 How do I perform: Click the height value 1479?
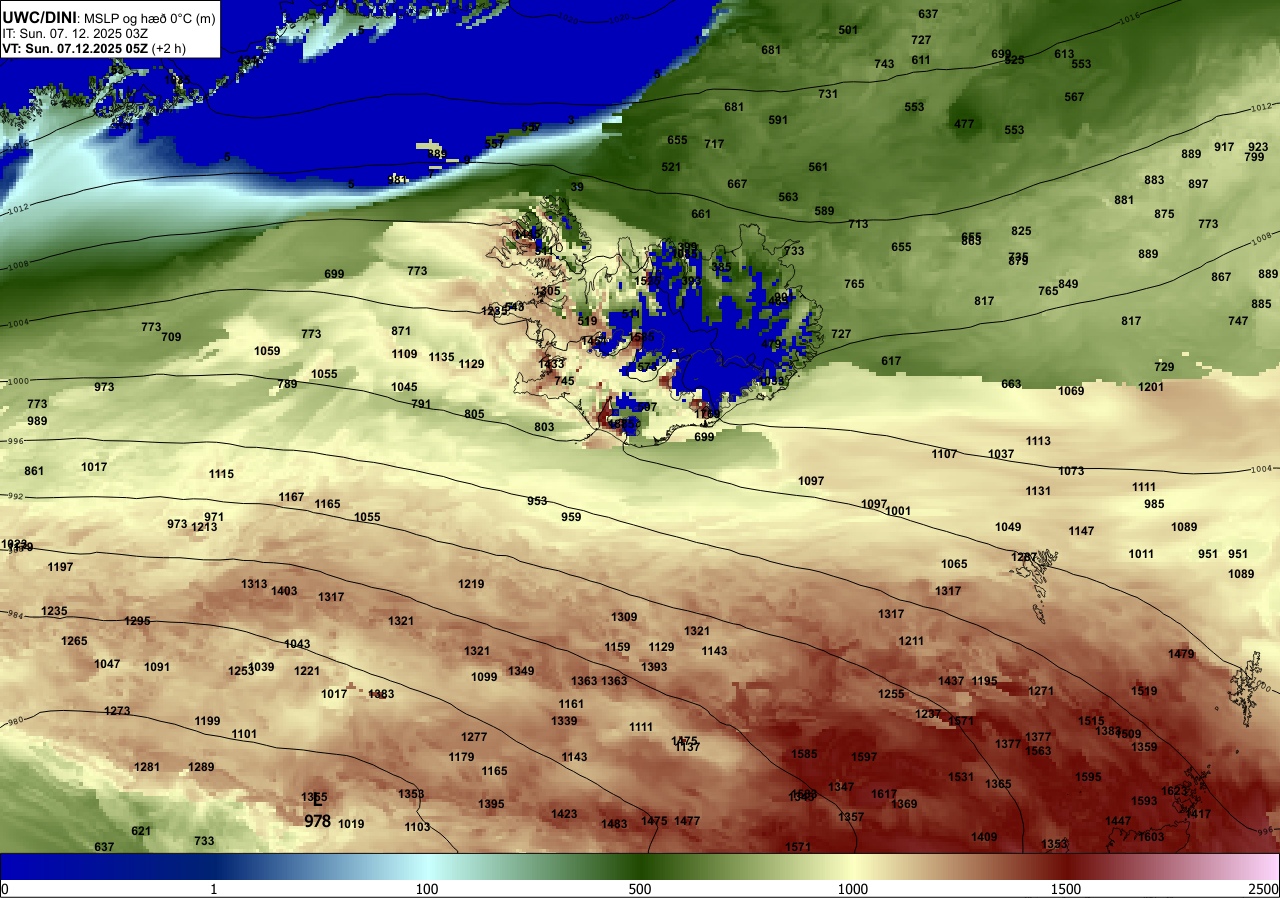click(x=1181, y=654)
